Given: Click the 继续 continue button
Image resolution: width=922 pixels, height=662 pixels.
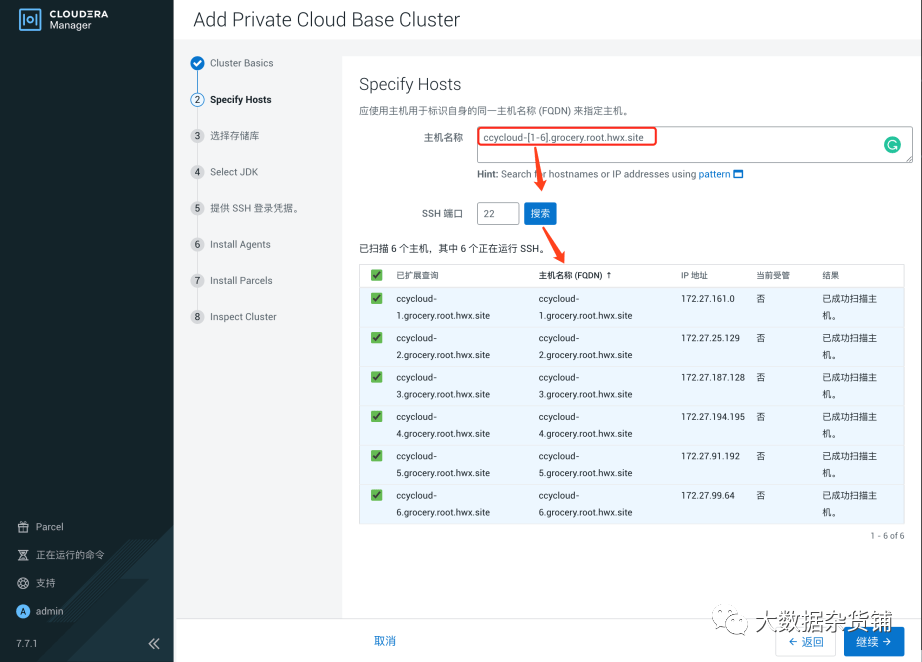Looking at the screenshot, I should pyautogui.click(x=874, y=642).
